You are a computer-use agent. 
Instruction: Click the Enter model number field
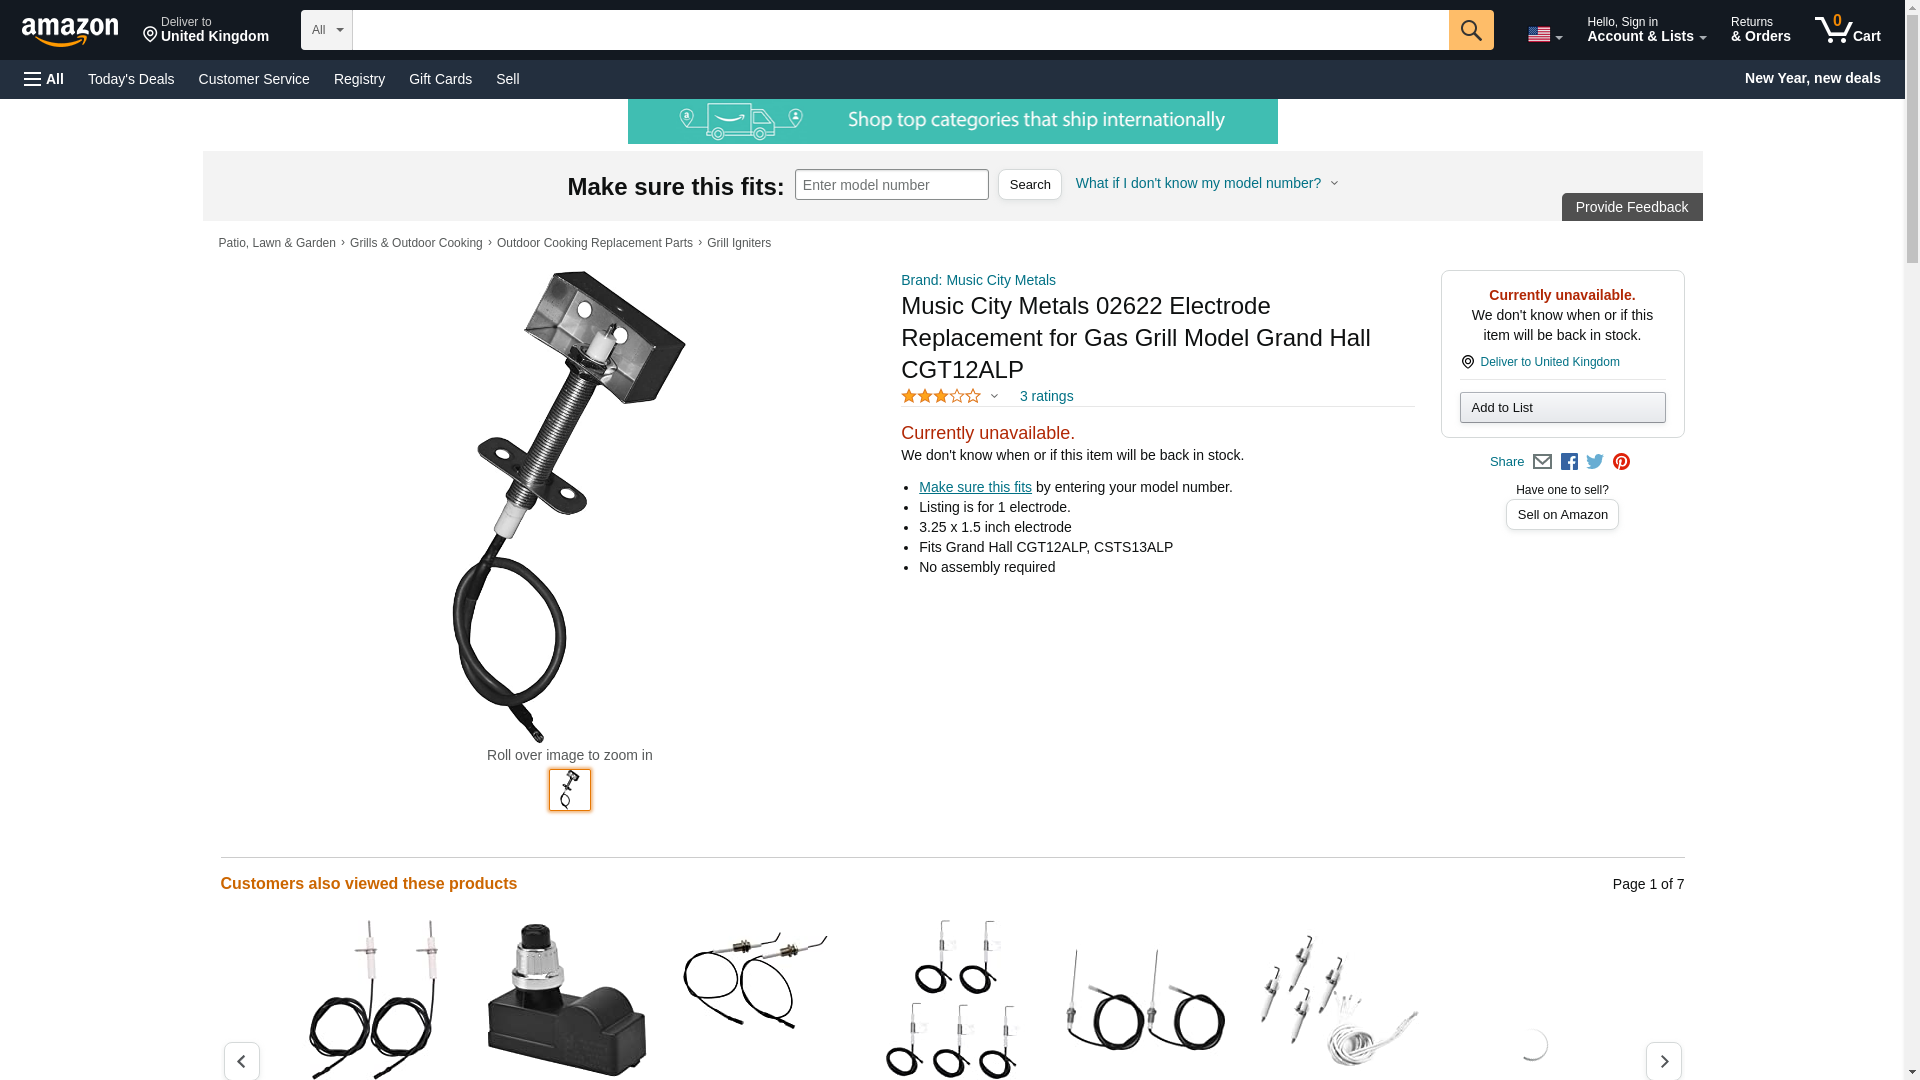click(892, 185)
